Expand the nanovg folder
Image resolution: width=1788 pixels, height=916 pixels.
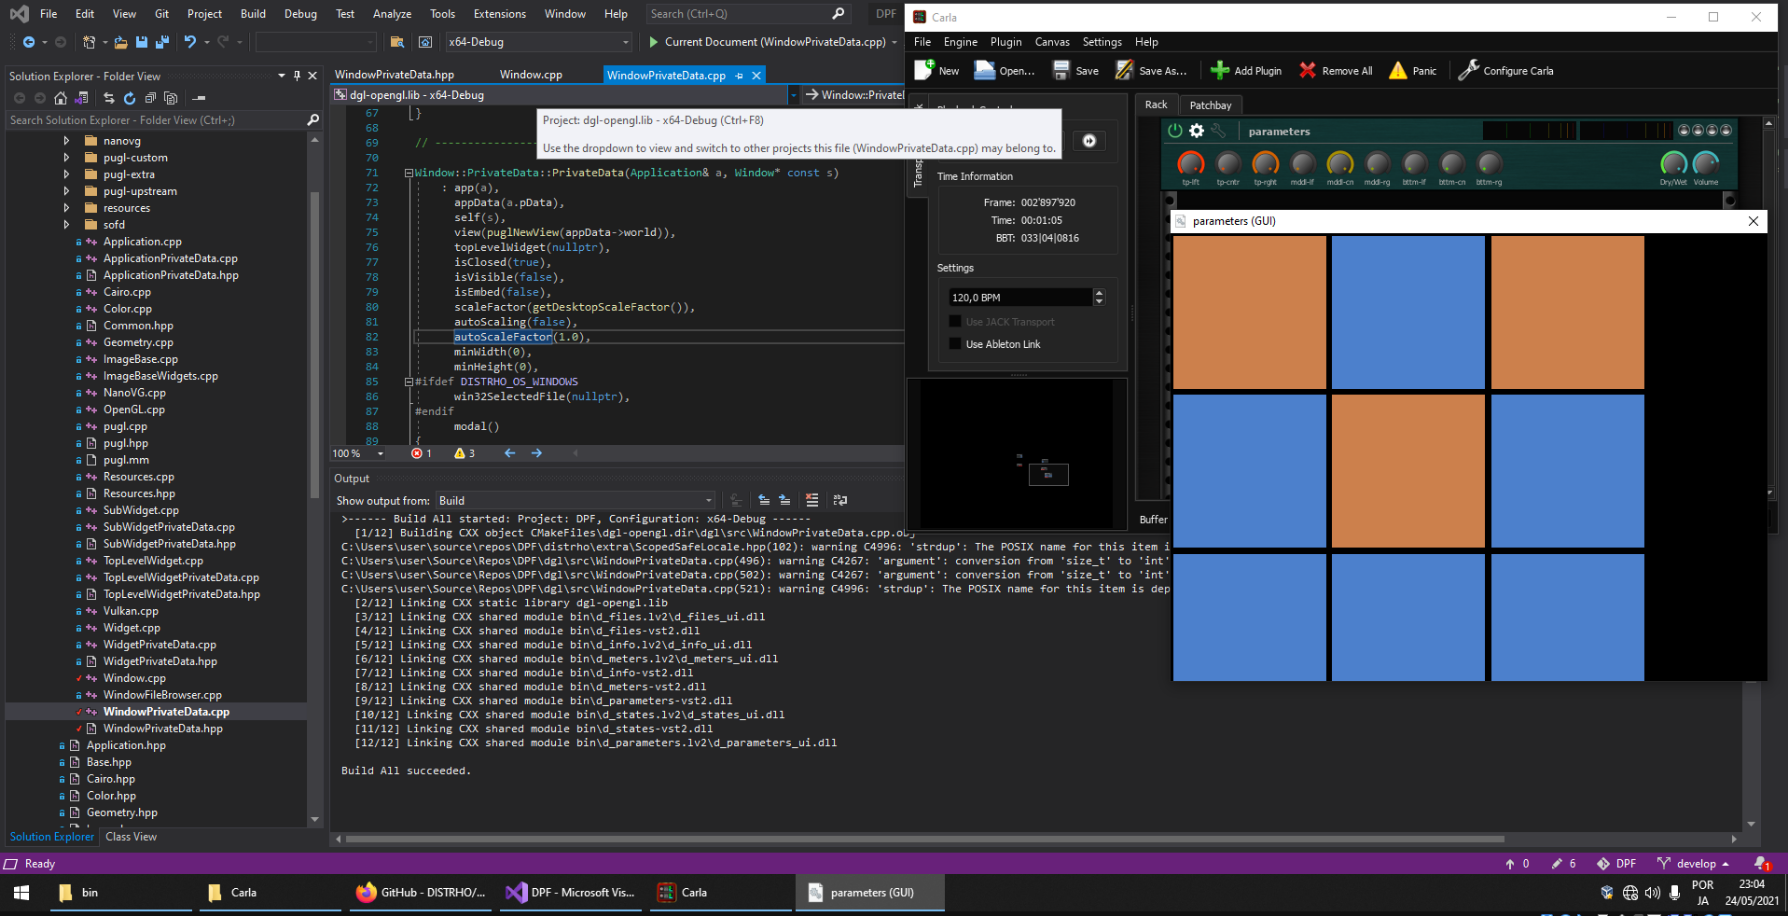click(67, 141)
